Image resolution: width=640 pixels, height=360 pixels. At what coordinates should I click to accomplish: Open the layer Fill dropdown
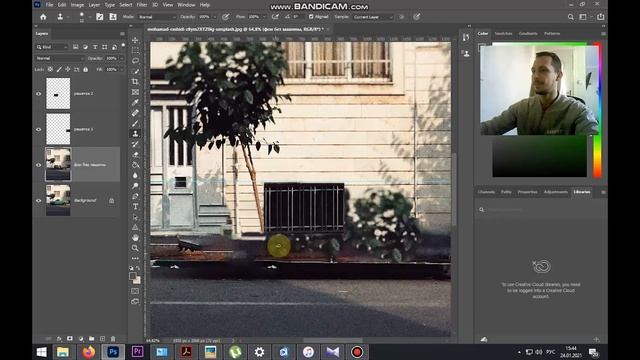121,69
